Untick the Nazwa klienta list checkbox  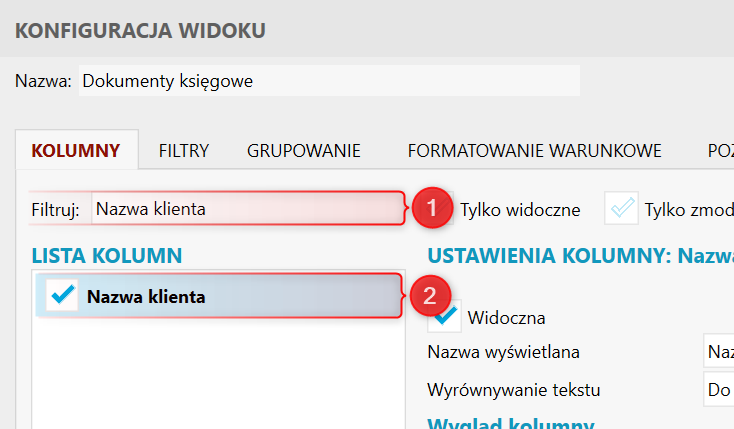[x=62, y=296]
